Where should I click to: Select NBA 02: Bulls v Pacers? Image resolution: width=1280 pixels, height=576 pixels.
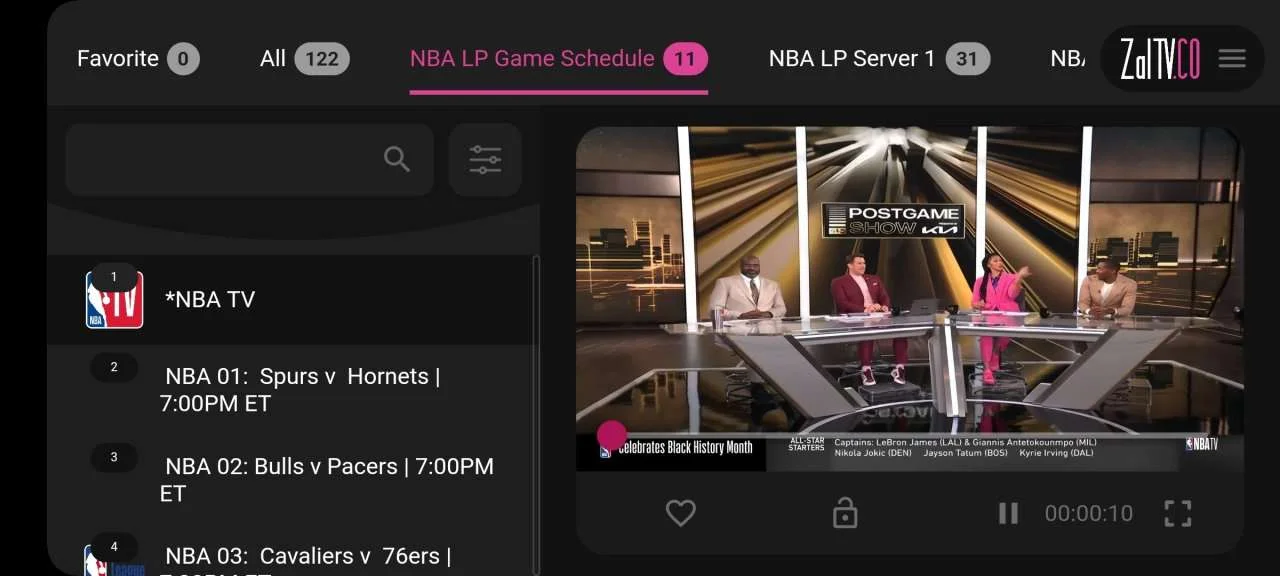(291, 480)
